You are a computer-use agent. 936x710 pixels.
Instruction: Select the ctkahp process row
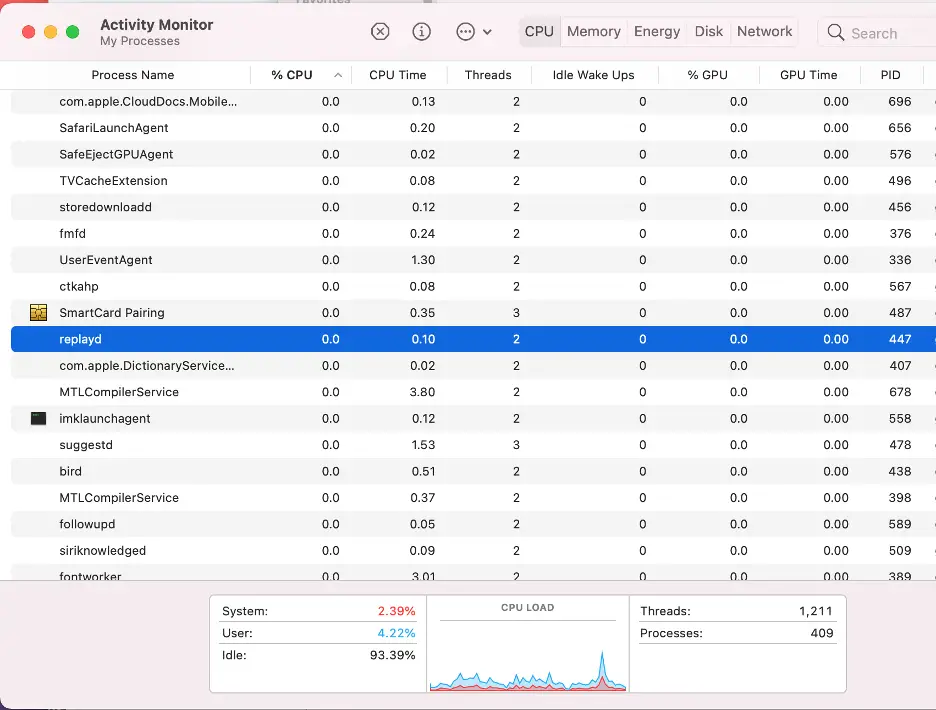pos(473,286)
